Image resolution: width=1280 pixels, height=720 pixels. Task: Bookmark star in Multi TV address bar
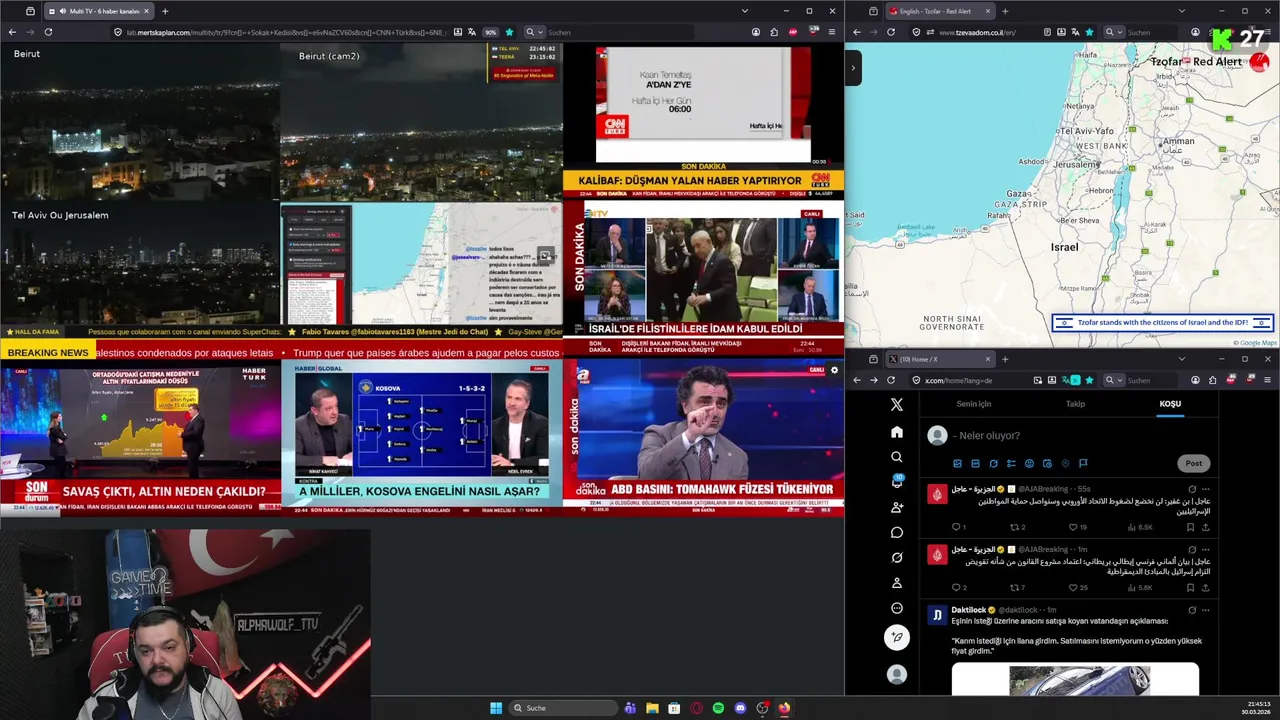click(x=509, y=32)
